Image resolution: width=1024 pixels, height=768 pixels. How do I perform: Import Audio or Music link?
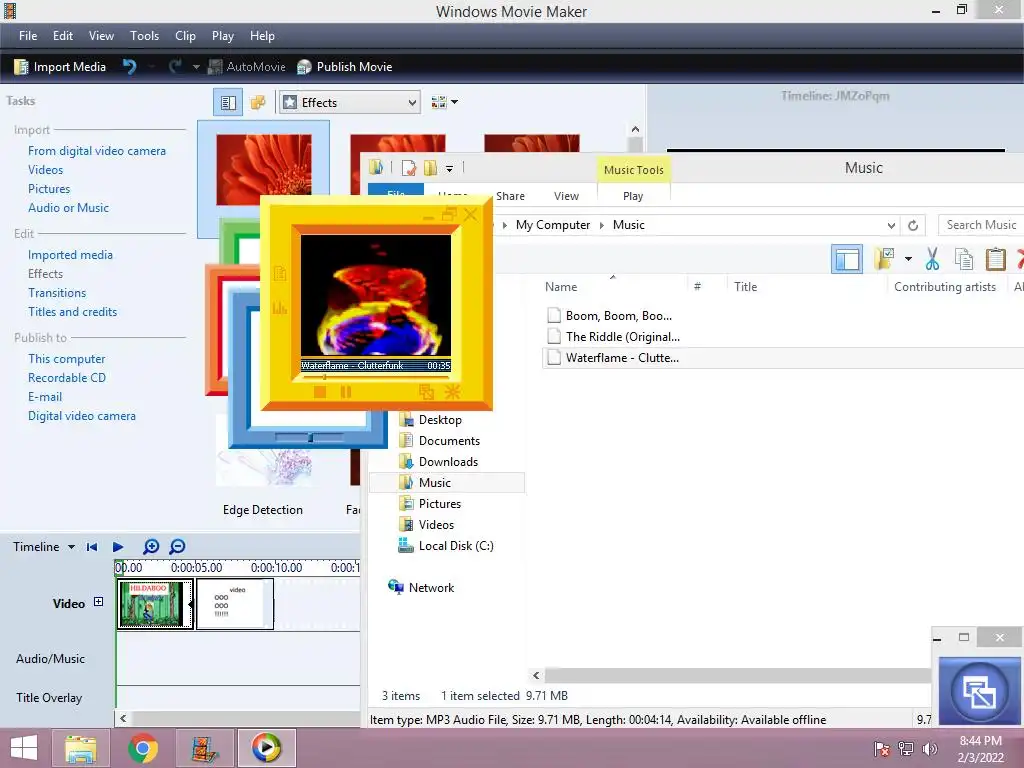tap(69, 208)
